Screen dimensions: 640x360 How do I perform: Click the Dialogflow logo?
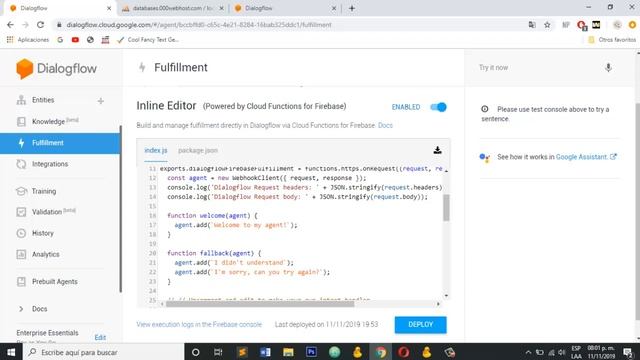click(56, 69)
